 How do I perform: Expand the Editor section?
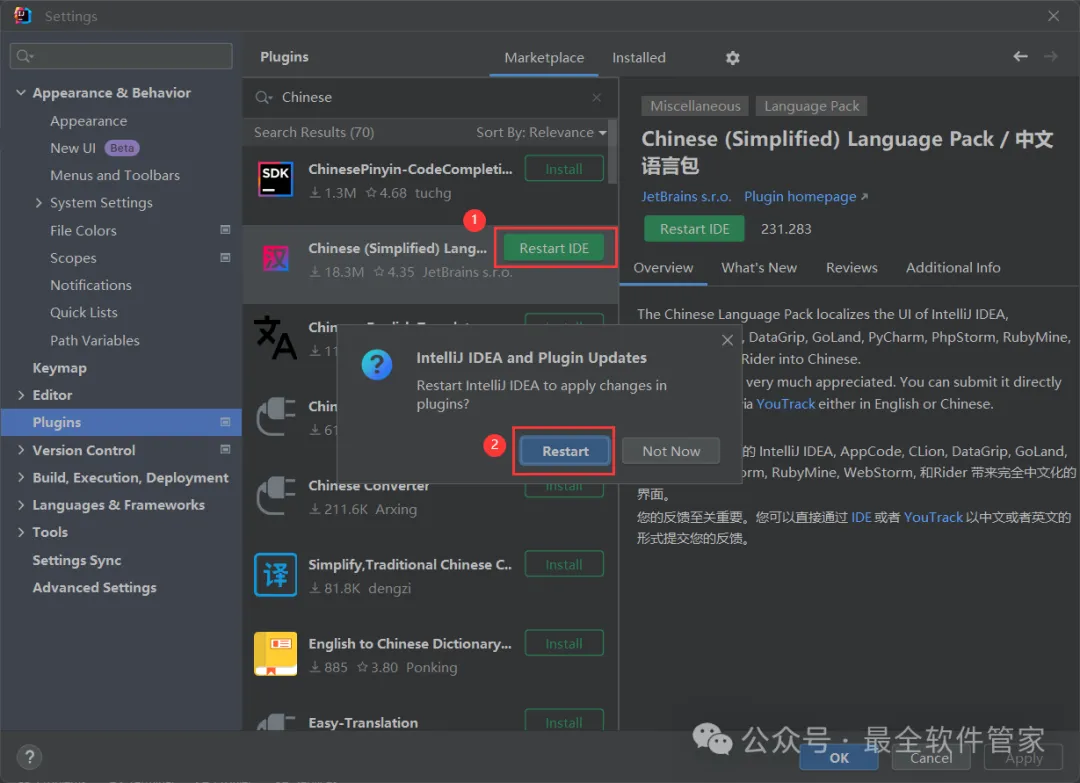[x=21, y=395]
